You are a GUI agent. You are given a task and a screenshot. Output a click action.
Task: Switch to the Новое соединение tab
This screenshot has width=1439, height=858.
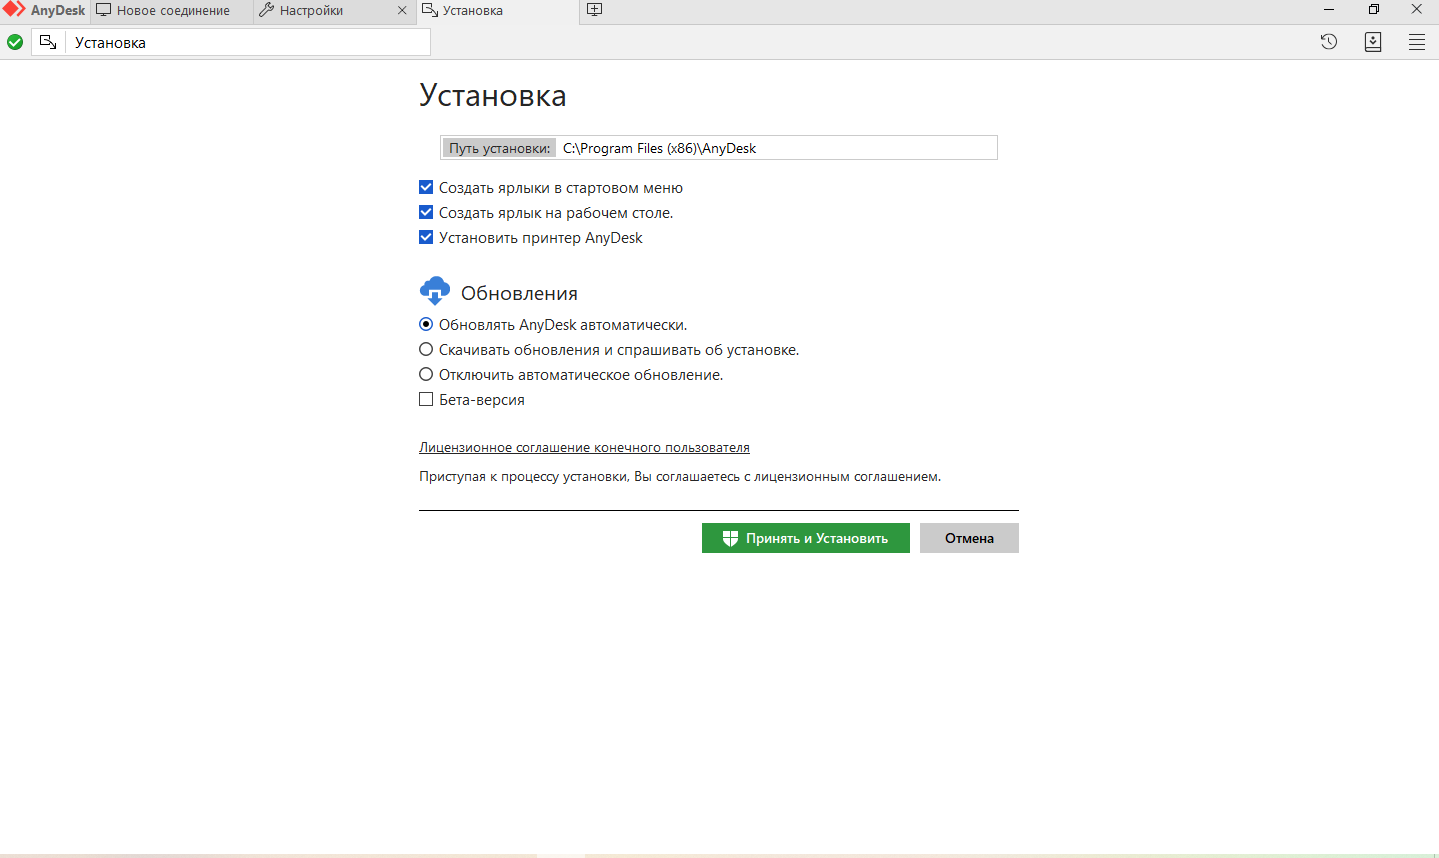[171, 11]
